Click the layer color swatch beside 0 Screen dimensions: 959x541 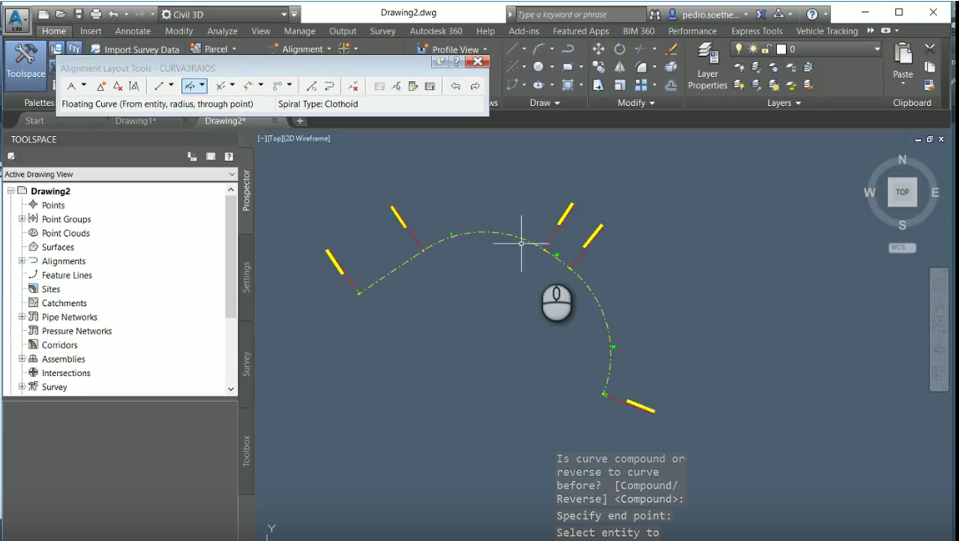pos(781,49)
